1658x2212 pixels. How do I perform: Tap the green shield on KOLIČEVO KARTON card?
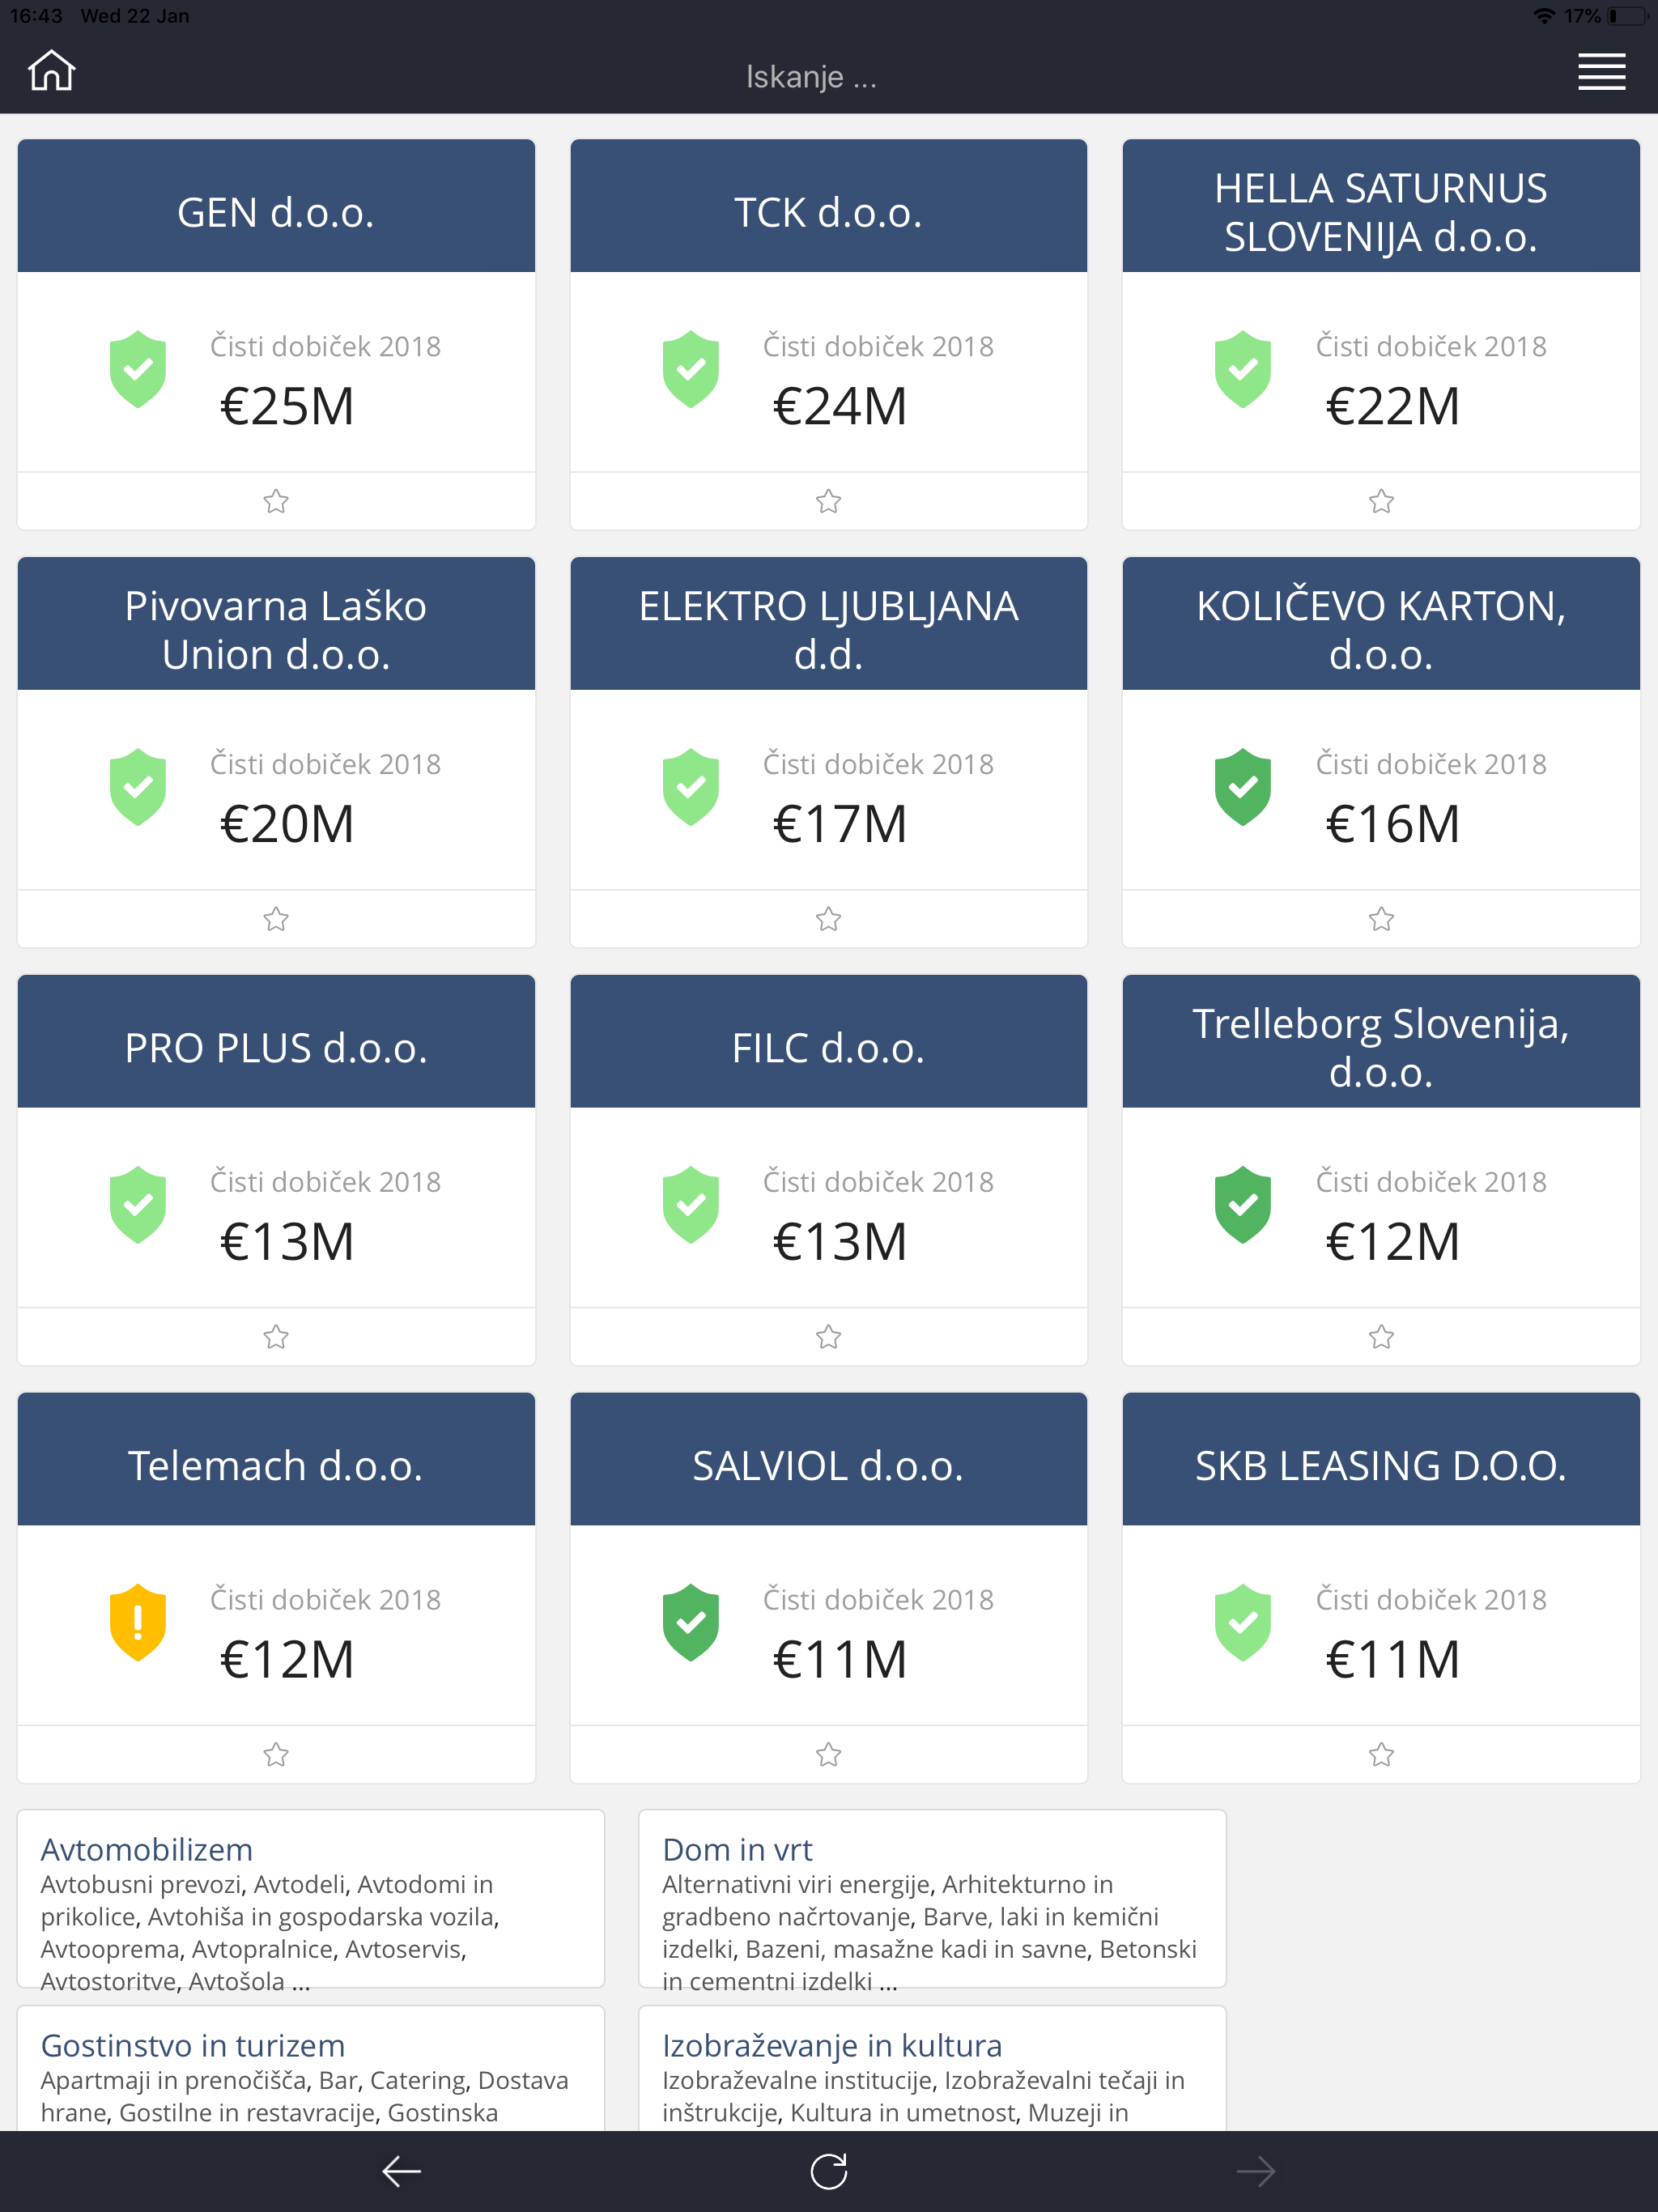point(1243,787)
